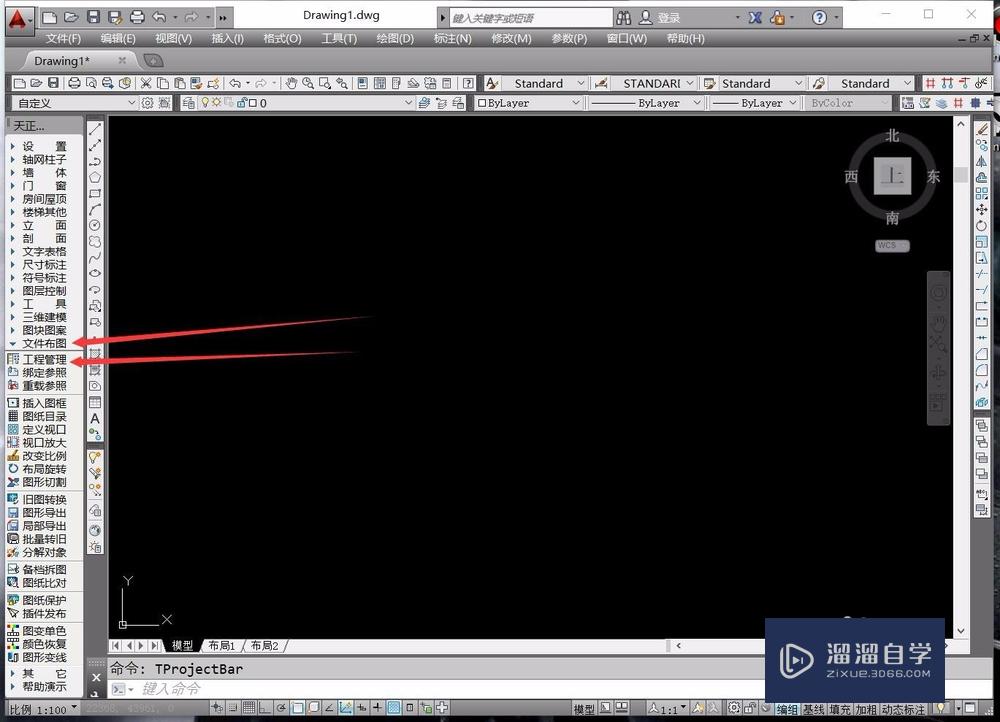
Task: Click the 插入图框 command icon
Action: pyautogui.click(x=13, y=403)
